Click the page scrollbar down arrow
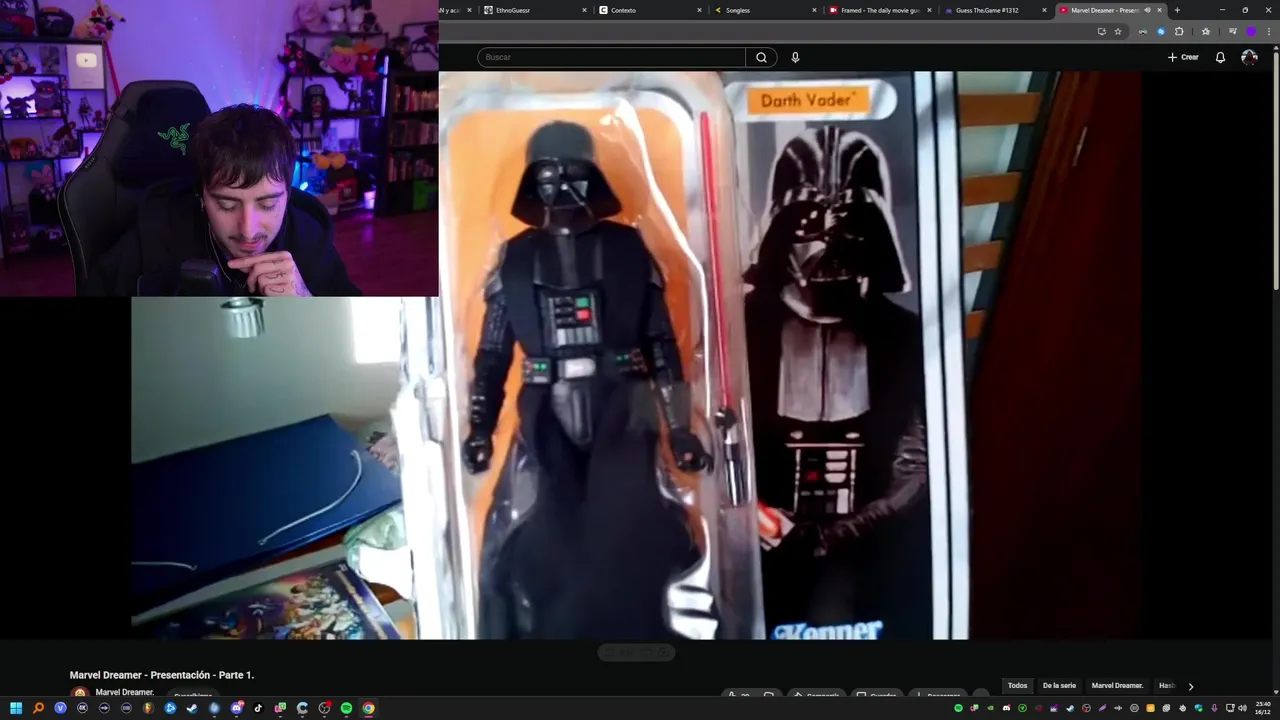1280x720 pixels. (x=1275, y=691)
